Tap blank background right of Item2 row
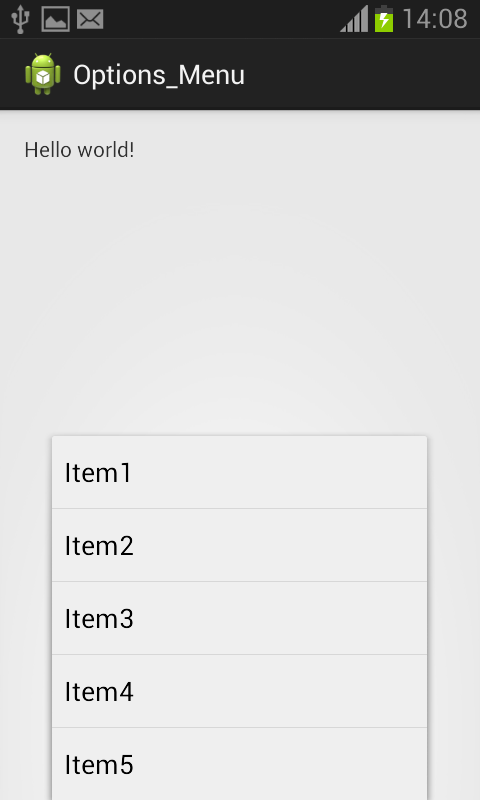The image size is (482, 805). pos(454,545)
